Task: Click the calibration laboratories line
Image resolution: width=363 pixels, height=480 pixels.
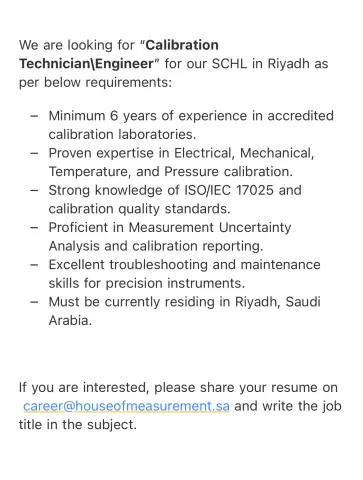Action: [122, 134]
